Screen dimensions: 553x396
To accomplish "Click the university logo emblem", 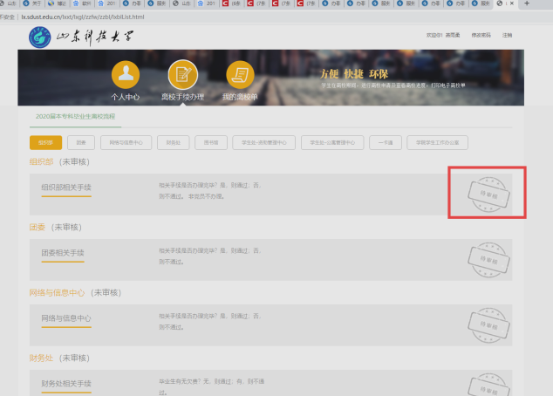I will click(x=40, y=37).
